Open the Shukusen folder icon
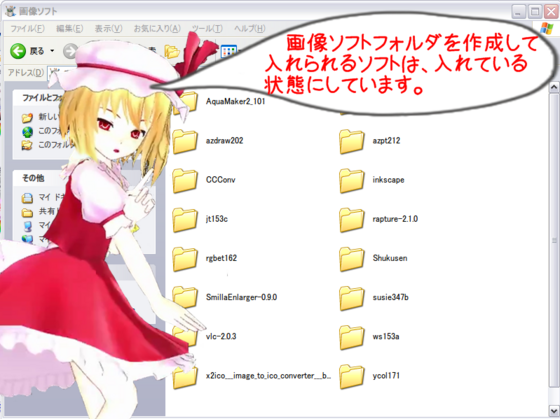 [352, 259]
